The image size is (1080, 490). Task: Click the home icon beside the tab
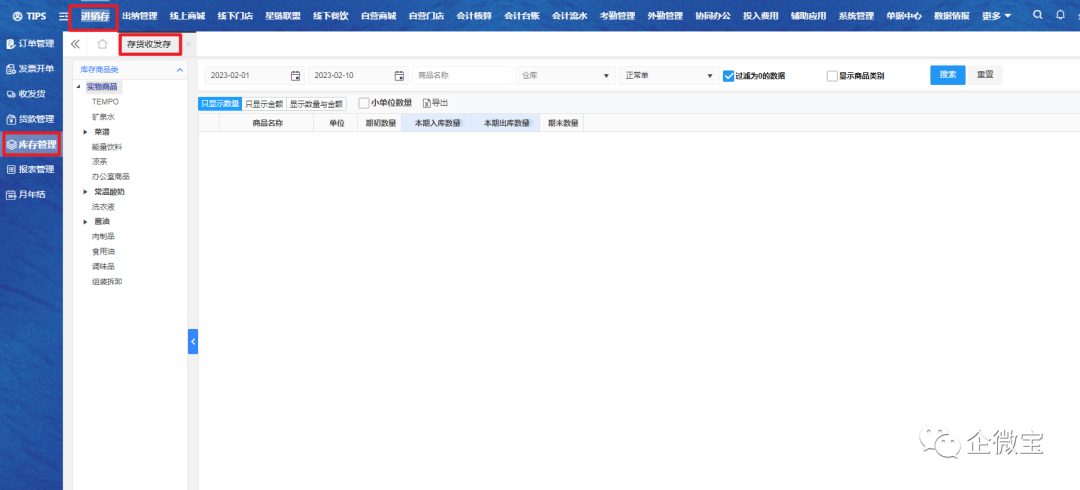click(x=102, y=44)
